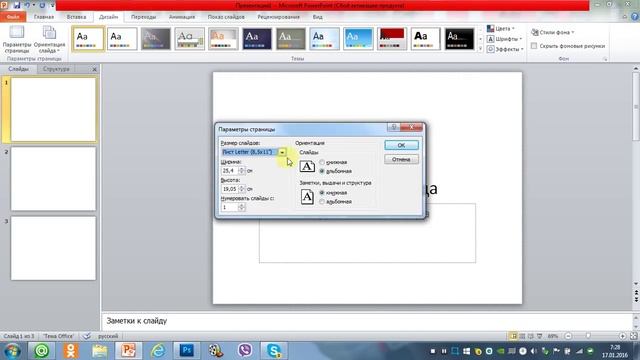Start Slide Show view icon in status bar
The width and height of the screenshot is (640, 360).
(x=540, y=336)
